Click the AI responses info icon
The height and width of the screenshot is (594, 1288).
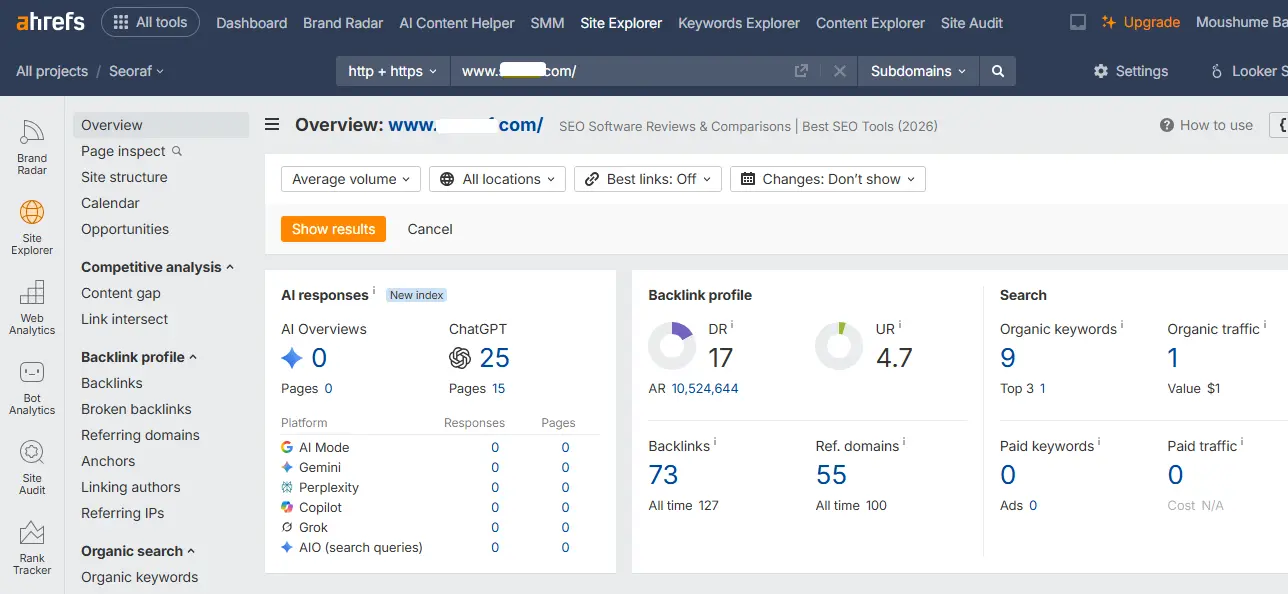(x=374, y=291)
